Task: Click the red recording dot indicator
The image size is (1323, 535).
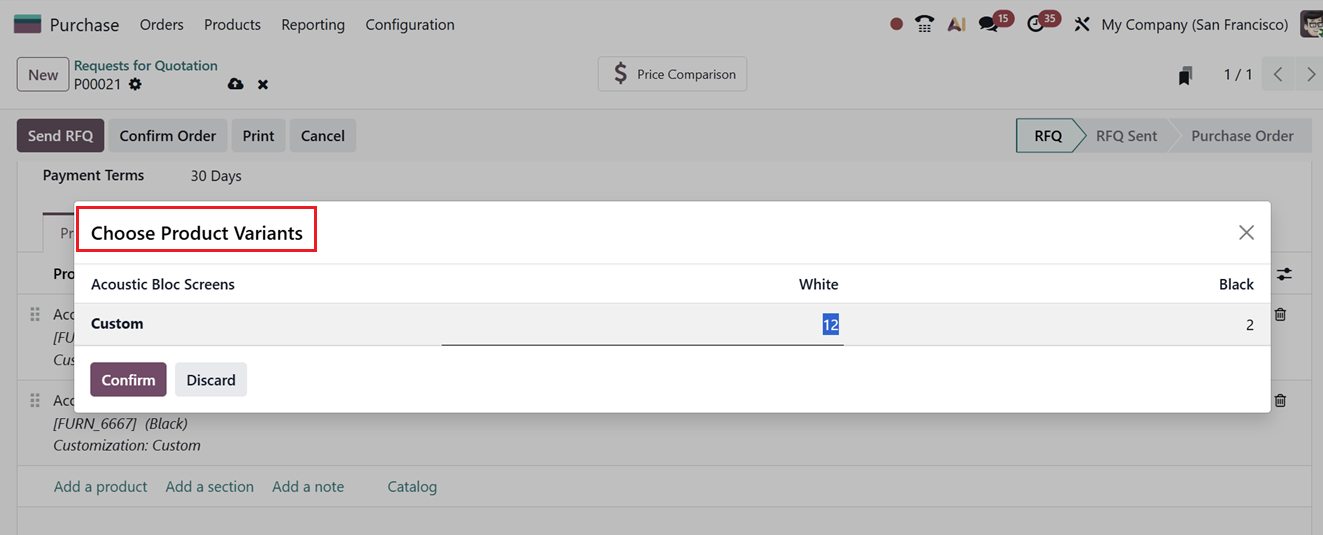Action: [896, 24]
